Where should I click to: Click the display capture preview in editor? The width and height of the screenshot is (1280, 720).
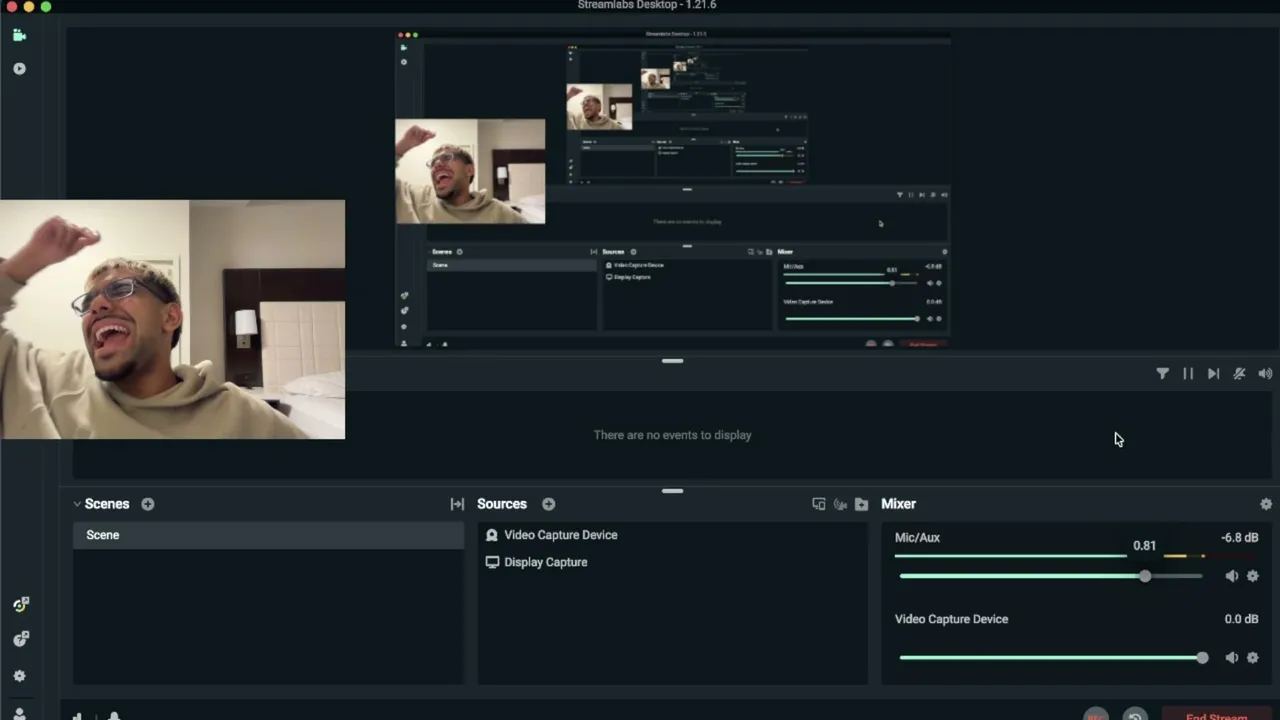pyautogui.click(x=672, y=190)
